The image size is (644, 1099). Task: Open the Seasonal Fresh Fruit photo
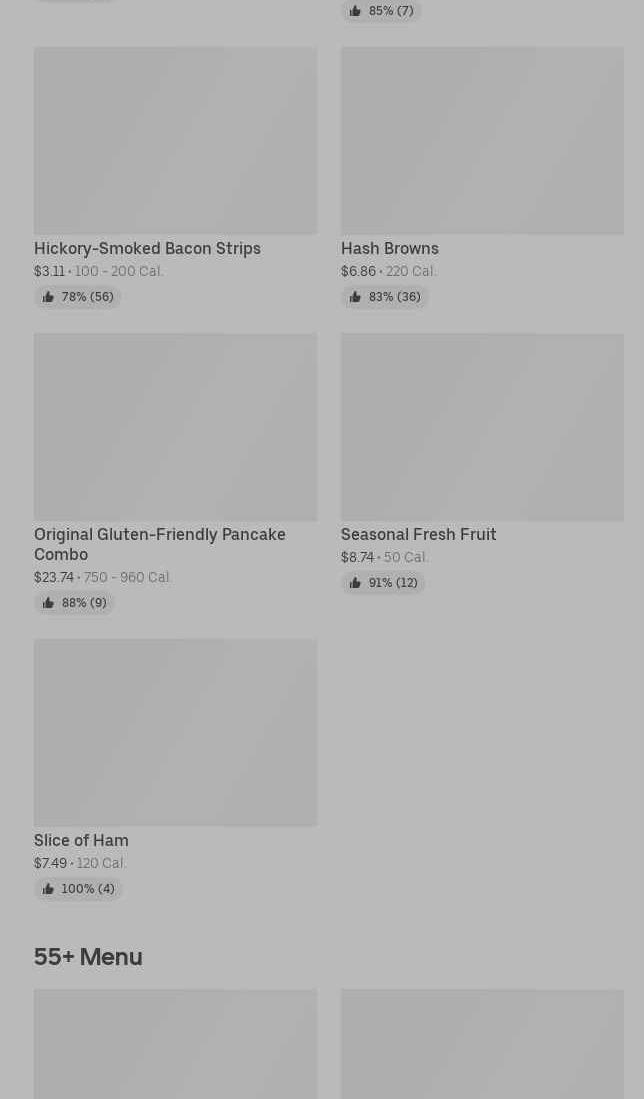click(x=482, y=426)
